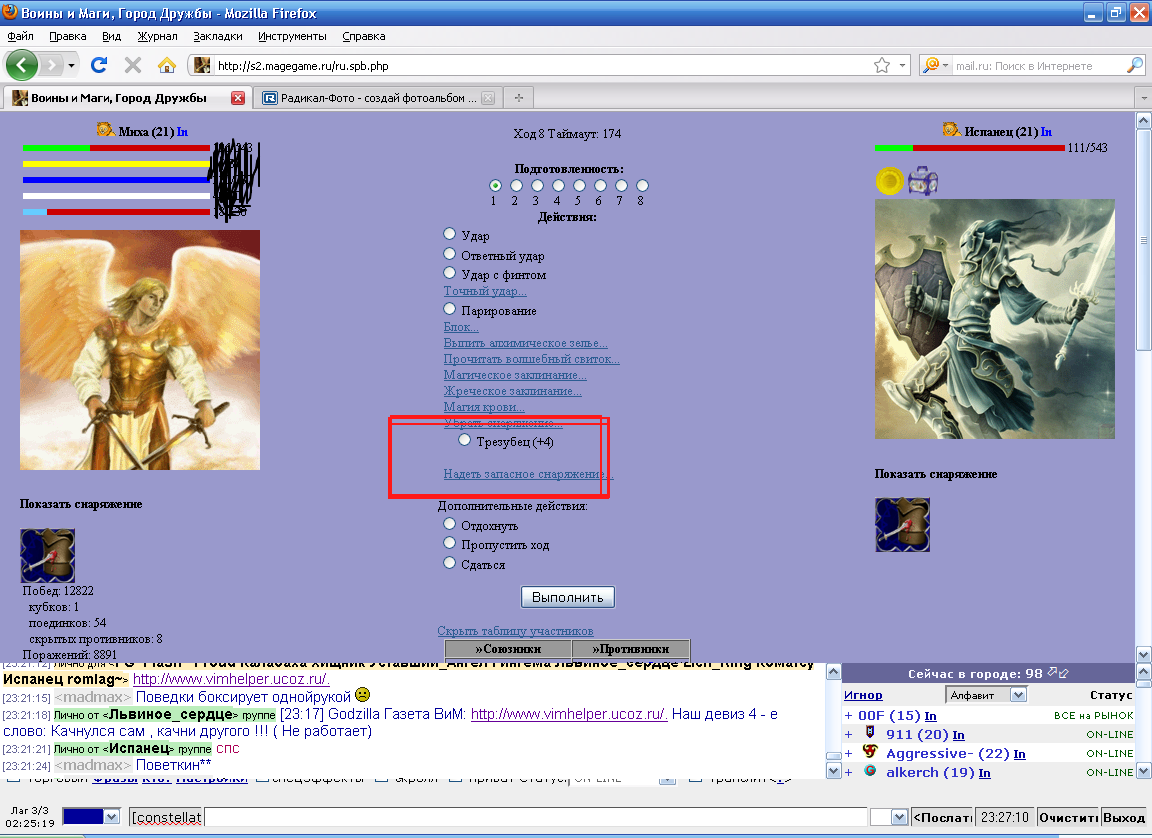Viewport: 1152px width, 838px height.
Task: Click the info 'In' link next to Миха
Action: tap(182, 132)
